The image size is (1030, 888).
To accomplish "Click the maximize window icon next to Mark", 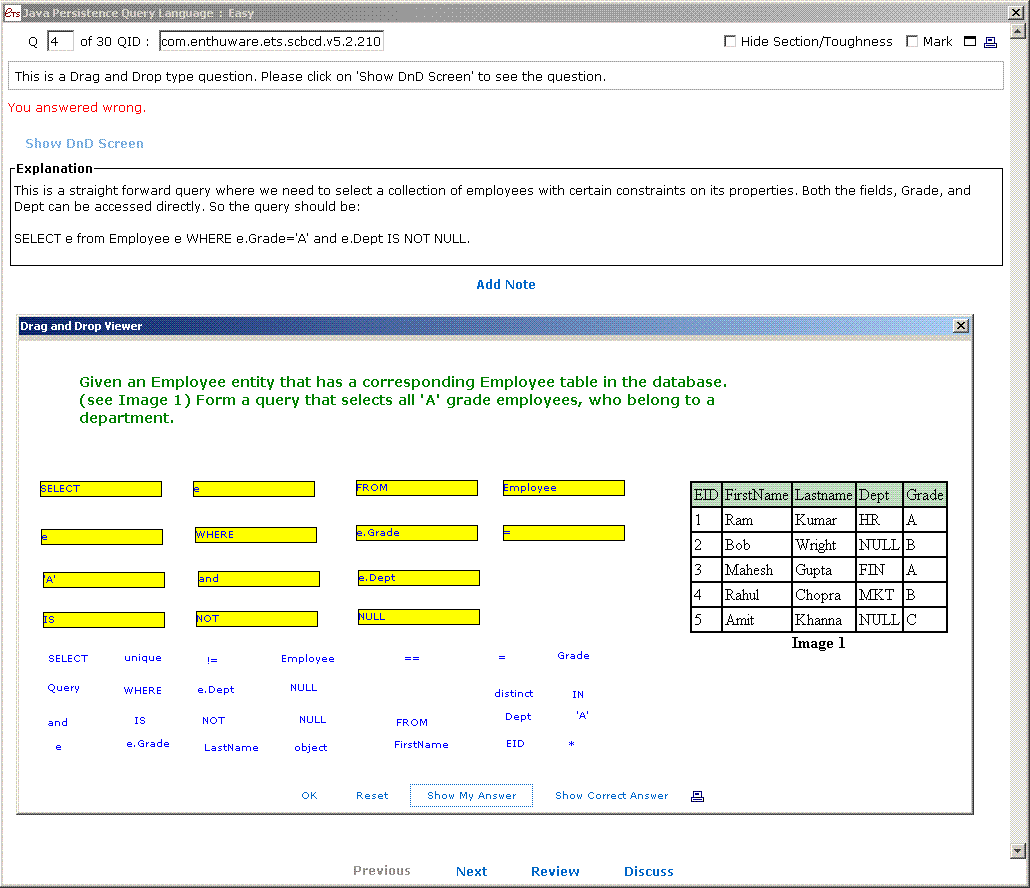I will (x=970, y=41).
